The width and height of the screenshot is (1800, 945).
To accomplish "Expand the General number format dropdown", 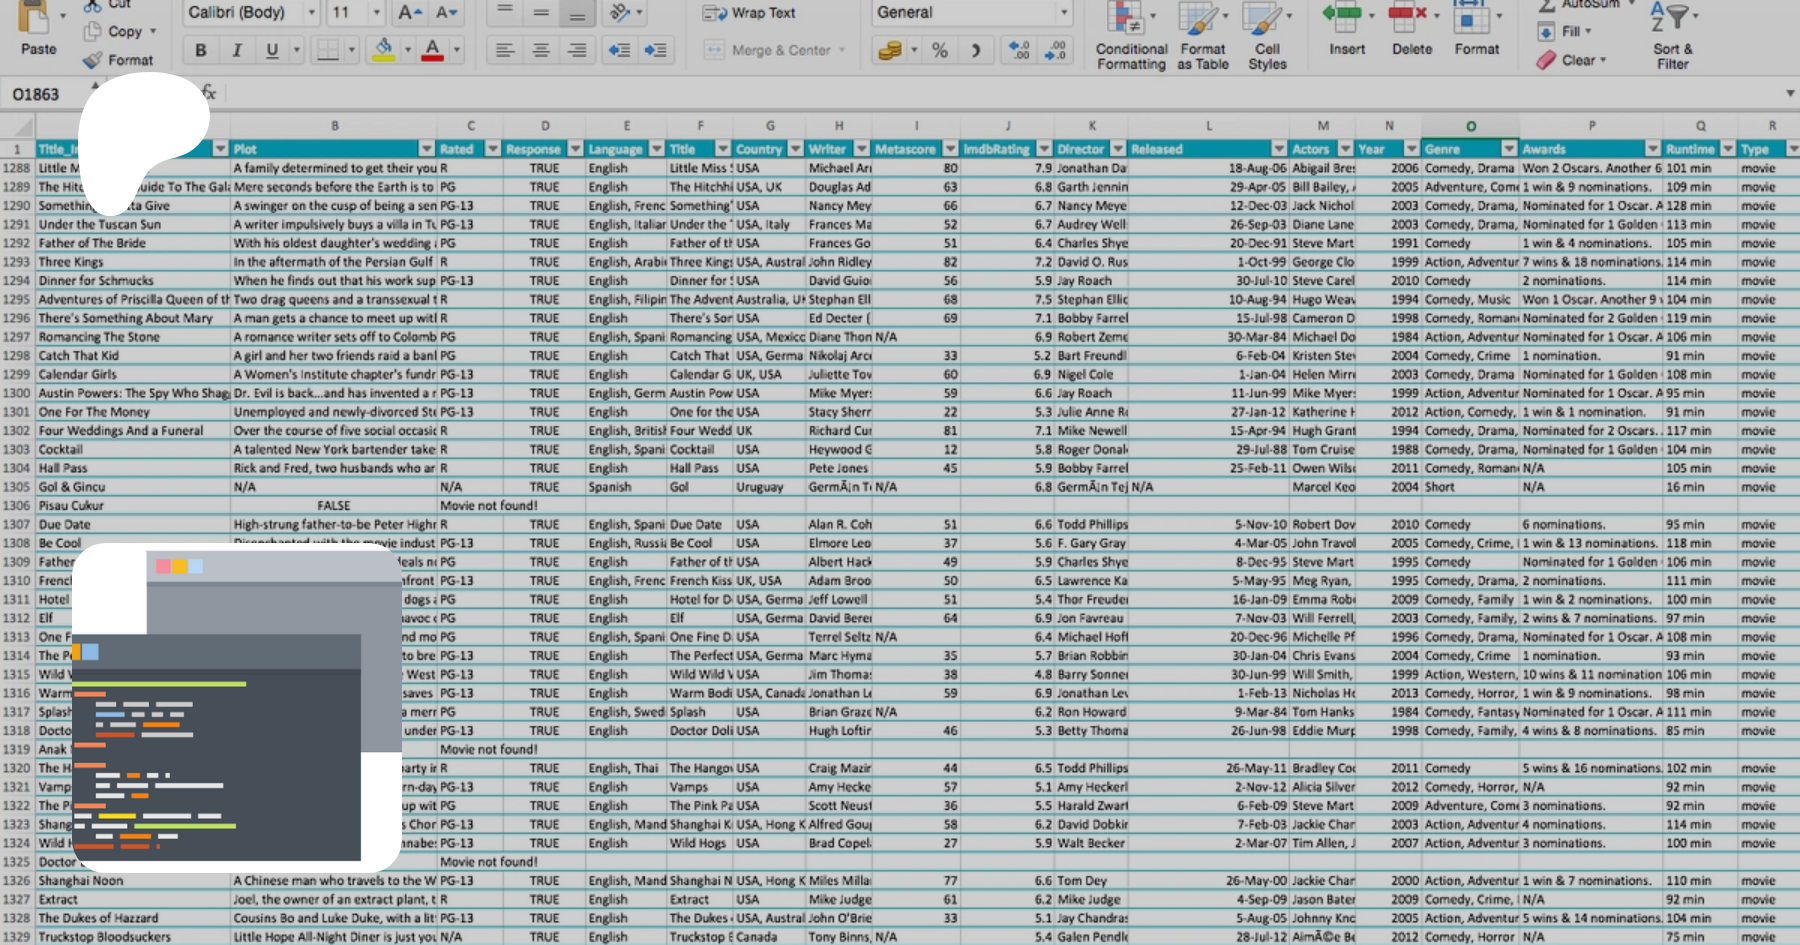I will click(1063, 13).
